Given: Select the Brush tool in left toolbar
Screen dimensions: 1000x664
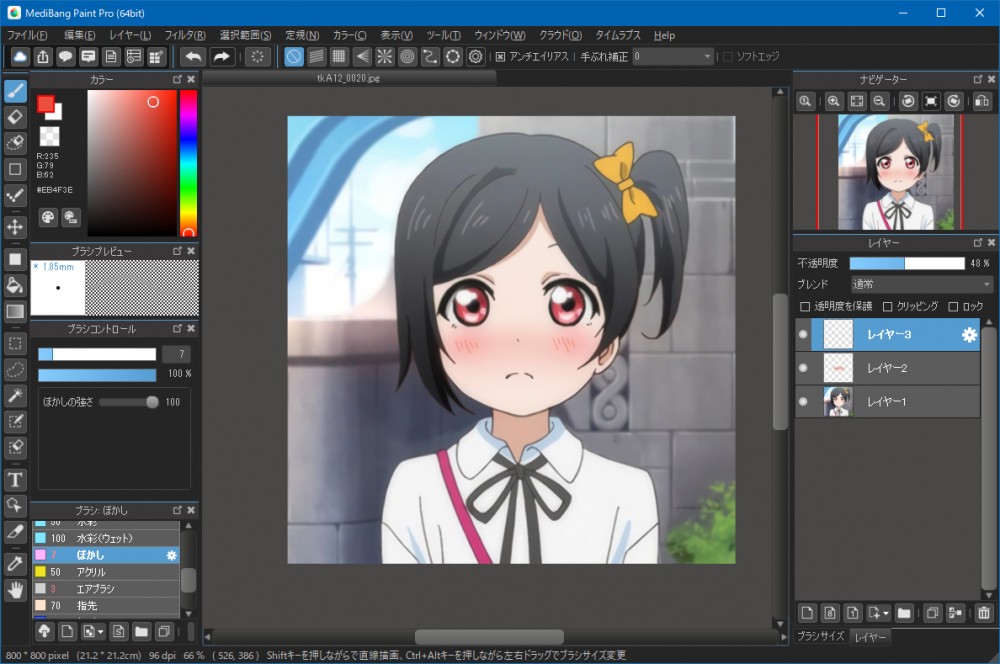Looking at the screenshot, I should [15, 91].
